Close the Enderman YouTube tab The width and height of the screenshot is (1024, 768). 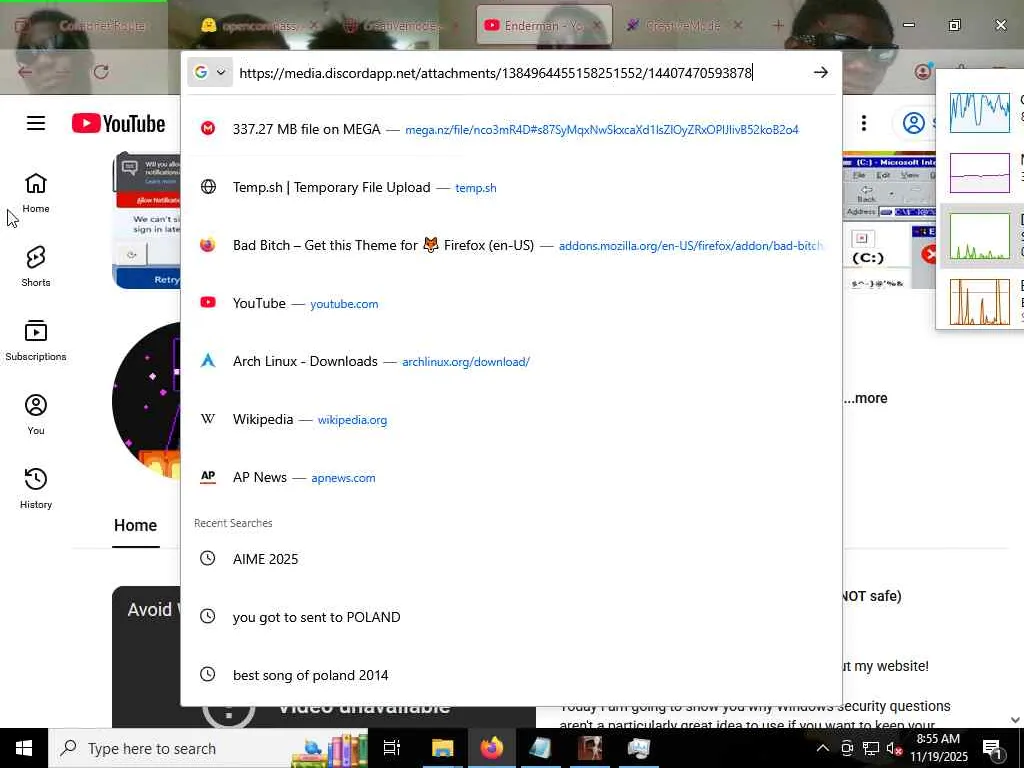pyautogui.click(x=598, y=25)
